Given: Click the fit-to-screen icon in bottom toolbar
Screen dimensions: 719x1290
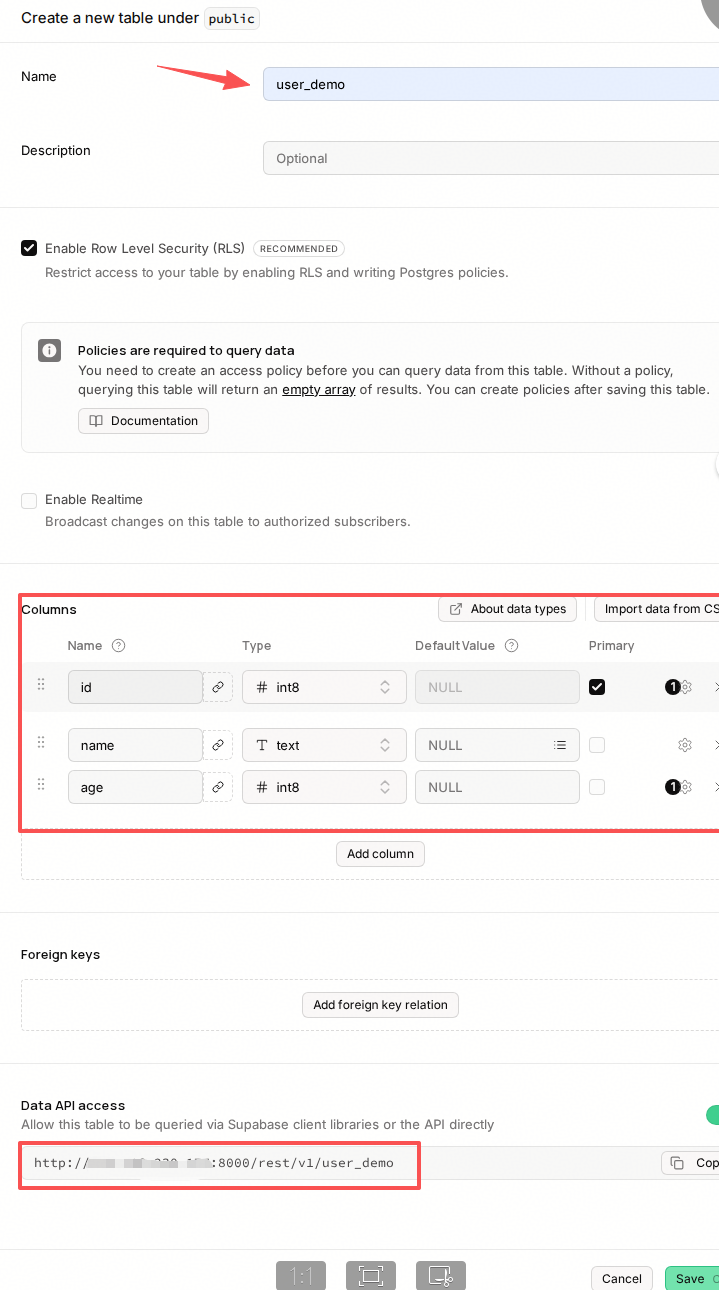Looking at the screenshot, I should coord(371,1276).
